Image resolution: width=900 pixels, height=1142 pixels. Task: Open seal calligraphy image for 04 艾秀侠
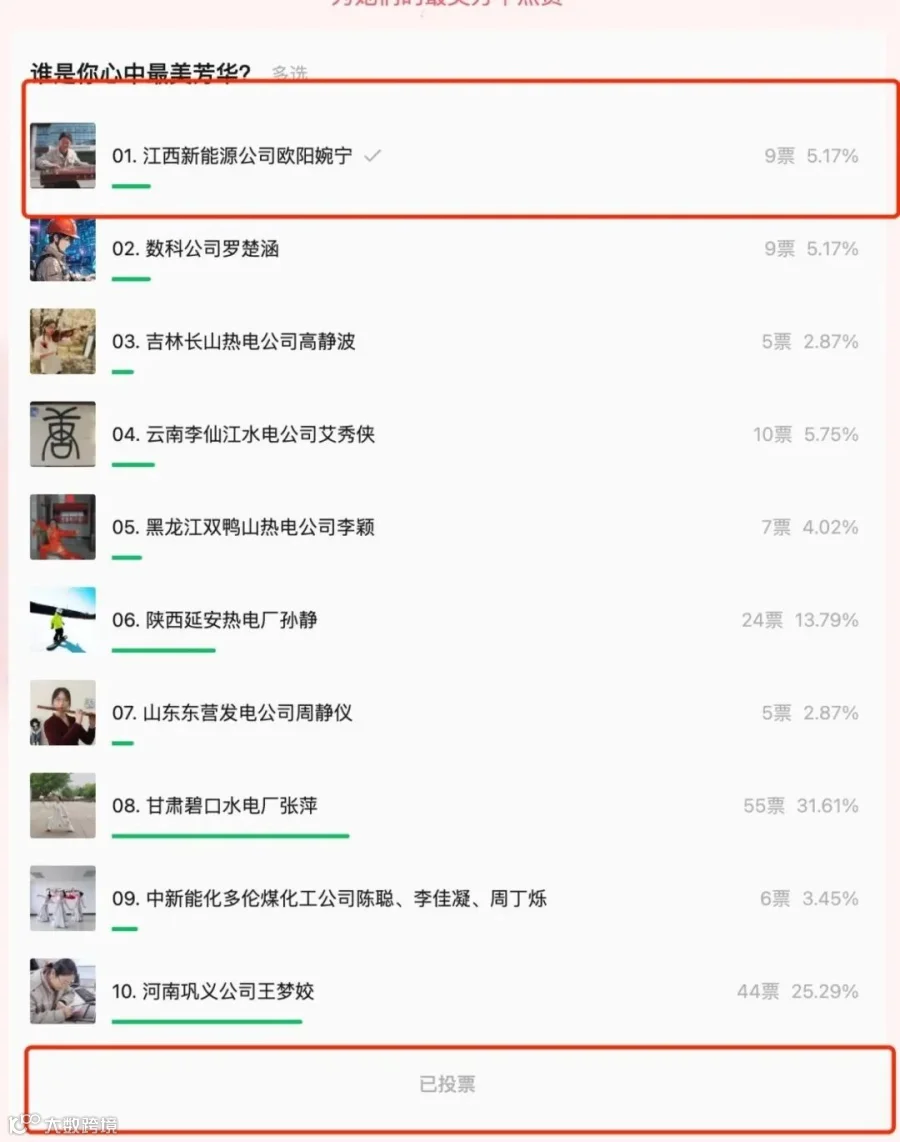pyautogui.click(x=63, y=434)
